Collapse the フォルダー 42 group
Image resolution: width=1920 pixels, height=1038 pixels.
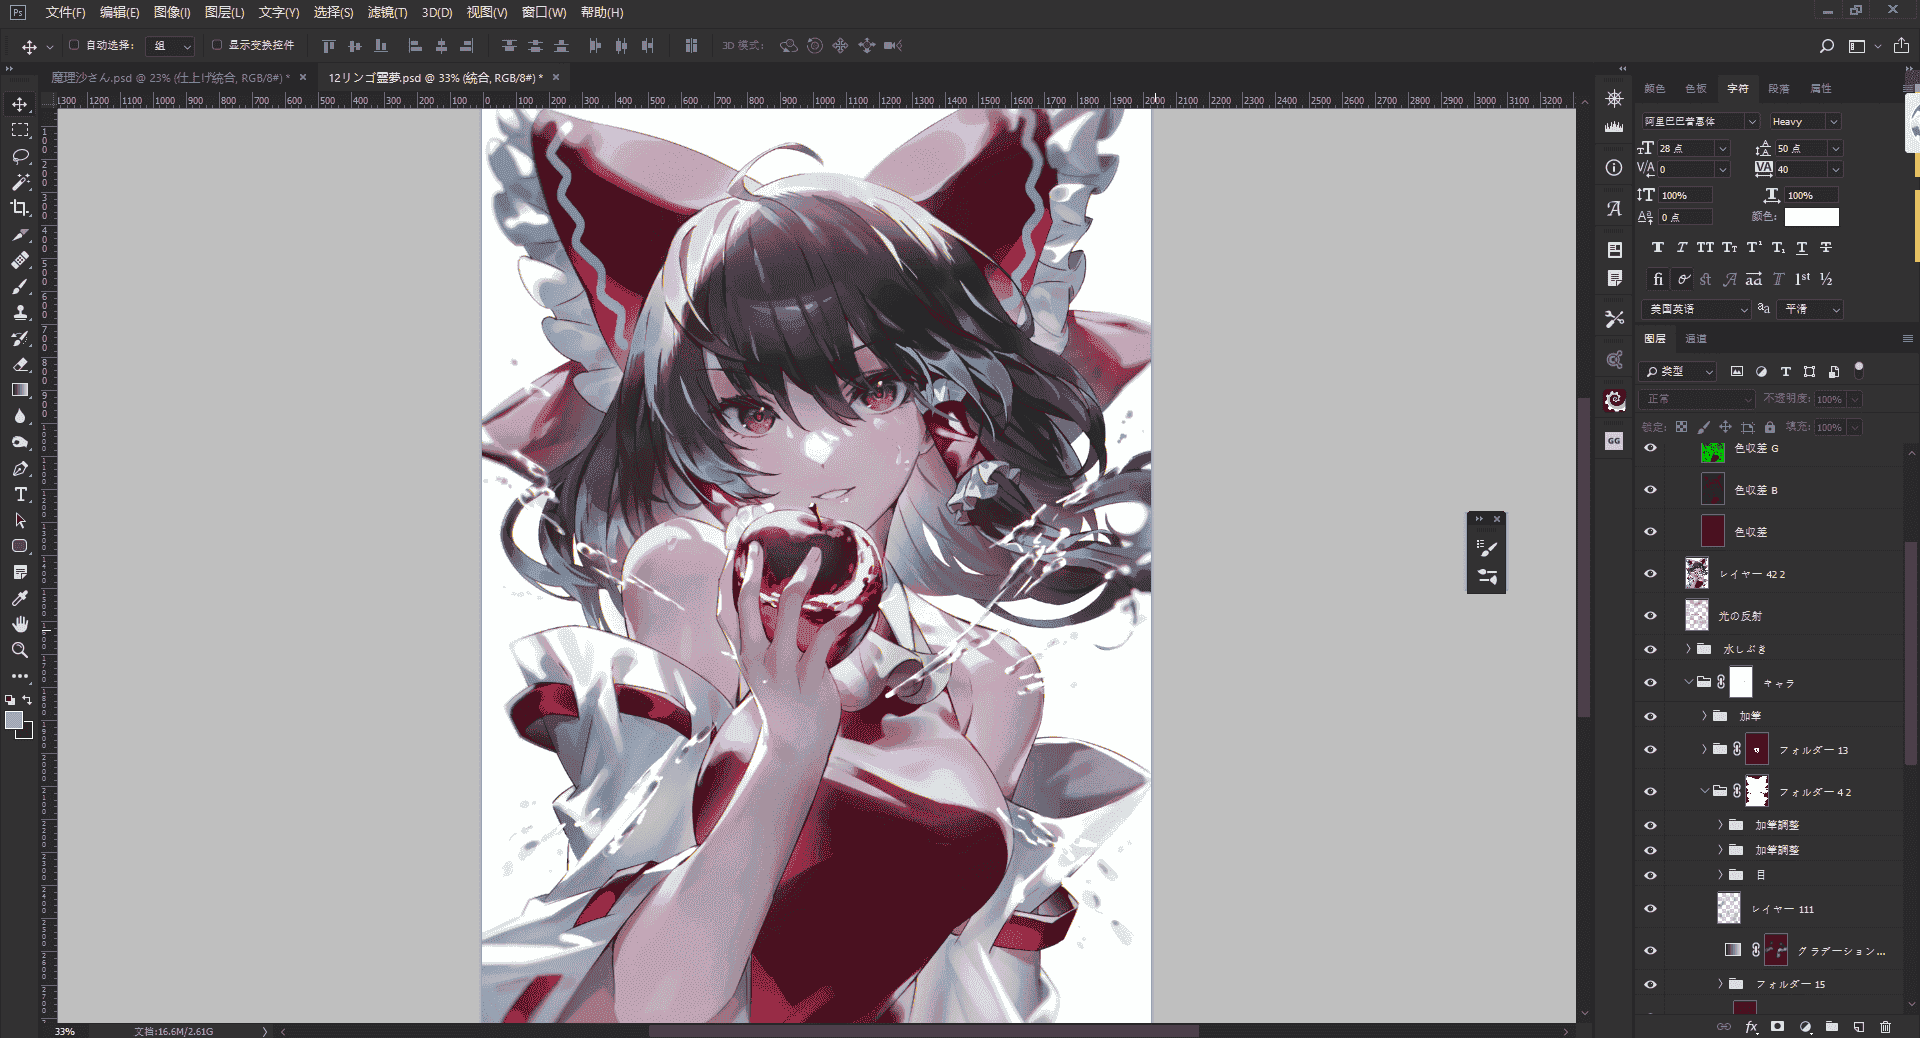[1704, 791]
